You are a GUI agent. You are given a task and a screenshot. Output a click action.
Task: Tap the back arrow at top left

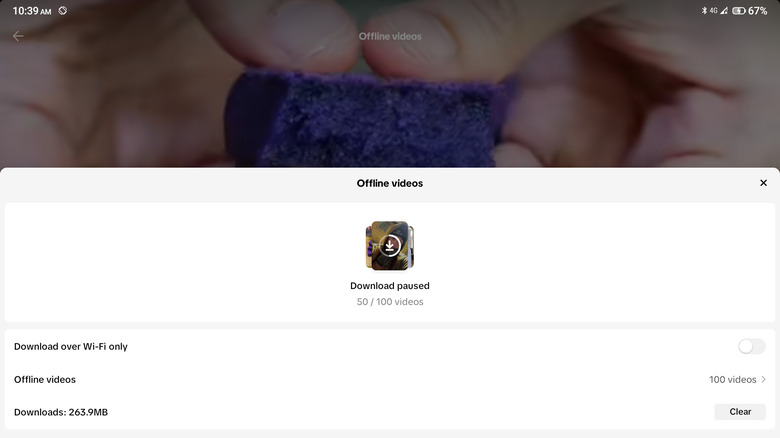point(18,36)
